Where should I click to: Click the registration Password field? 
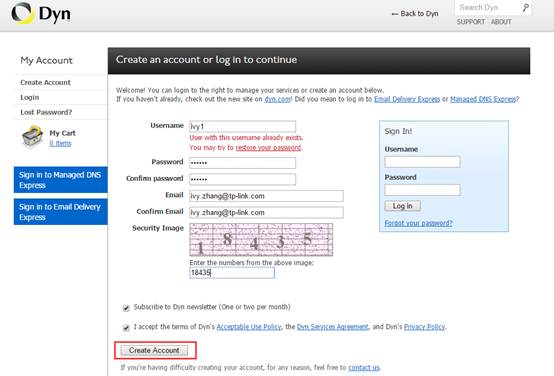[x=242, y=163]
